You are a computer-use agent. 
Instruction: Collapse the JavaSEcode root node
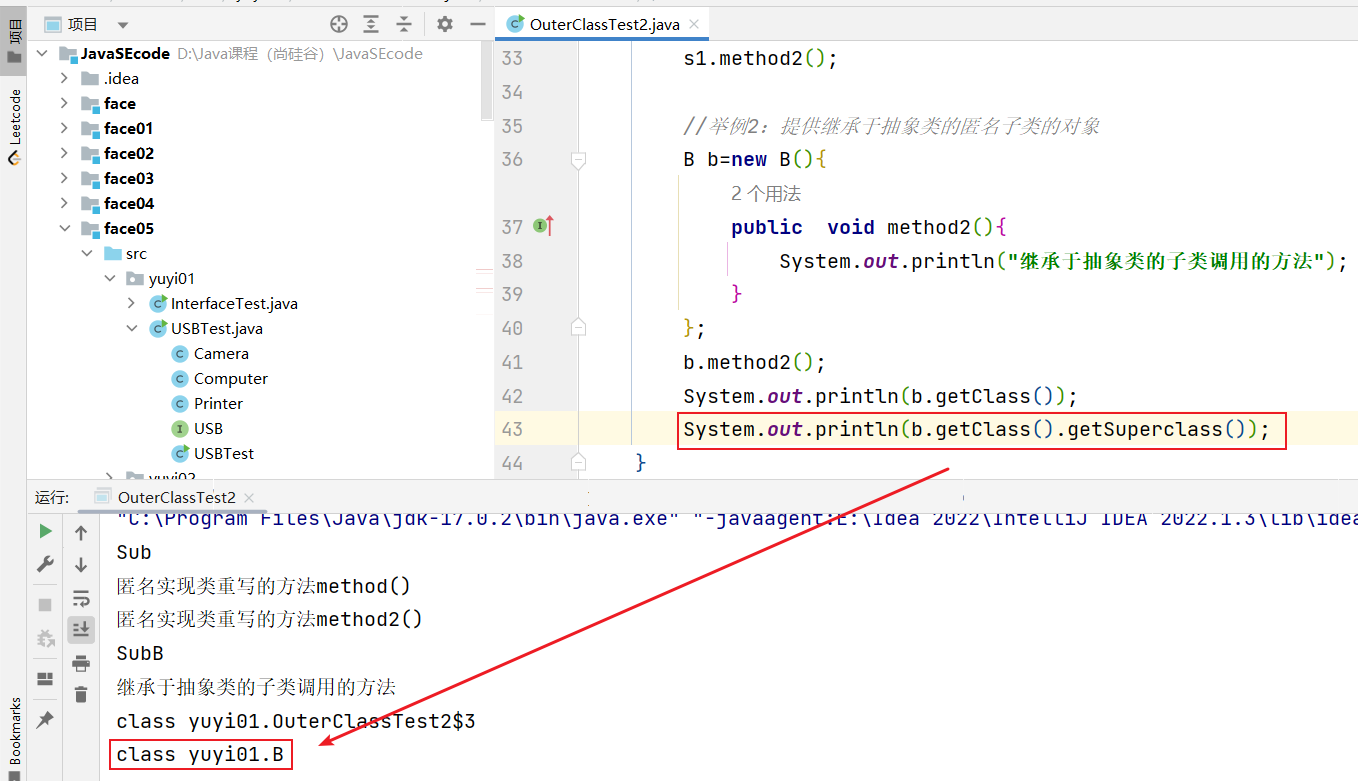click(x=42, y=54)
